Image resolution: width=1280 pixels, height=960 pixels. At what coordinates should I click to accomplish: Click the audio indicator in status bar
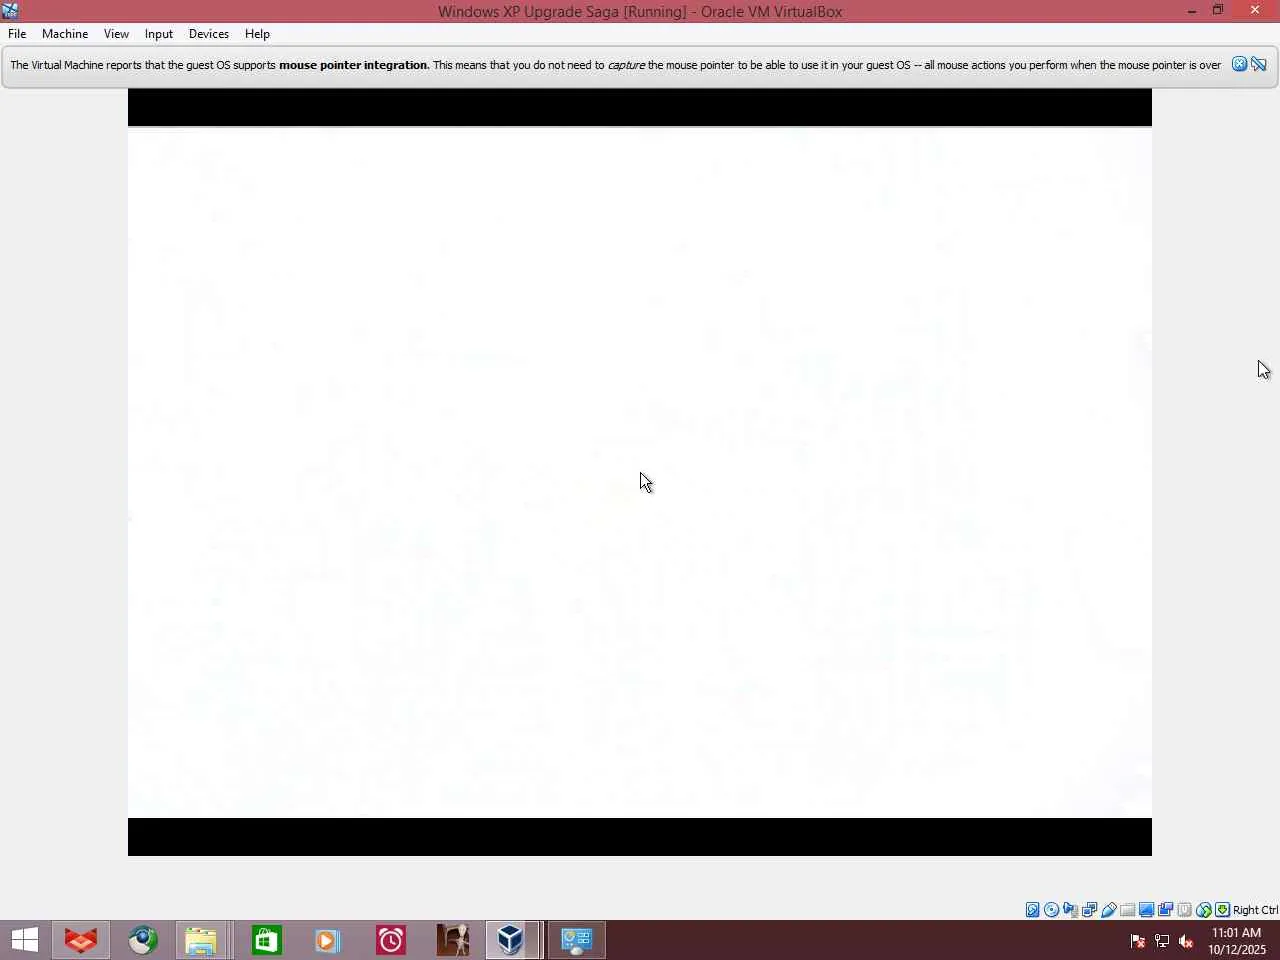click(x=1071, y=910)
